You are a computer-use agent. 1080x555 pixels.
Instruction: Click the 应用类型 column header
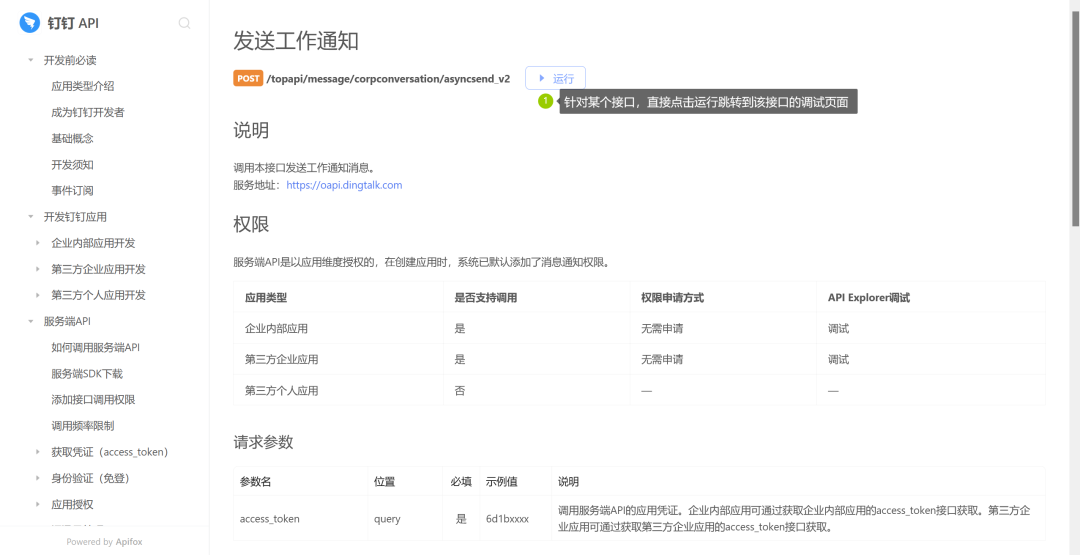pos(266,297)
